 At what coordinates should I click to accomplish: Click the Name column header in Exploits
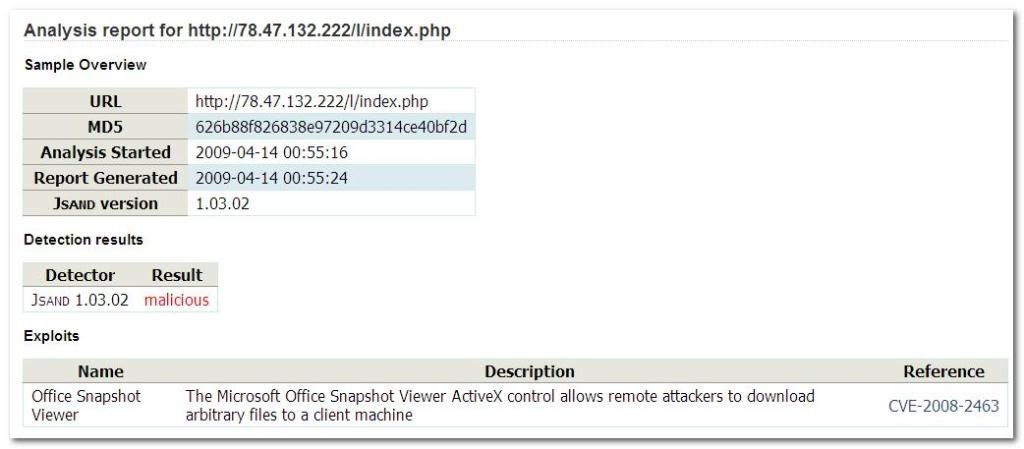pos(100,372)
